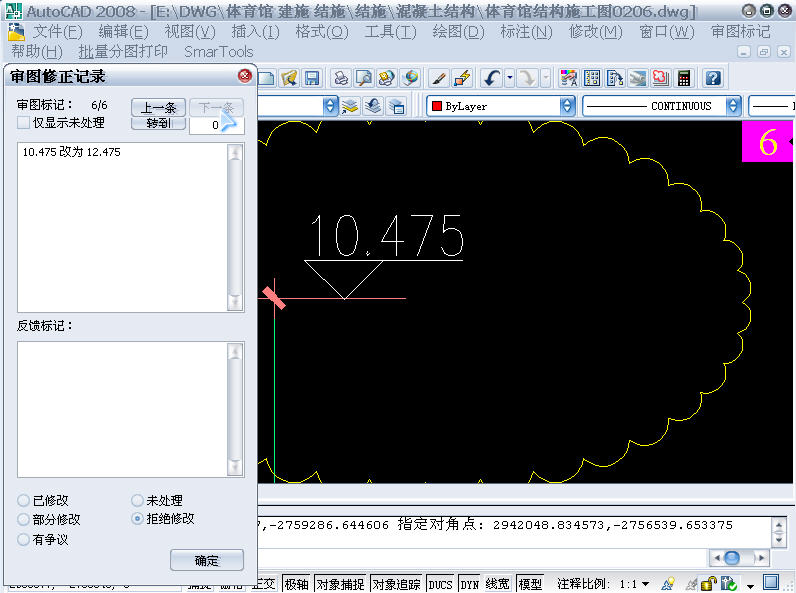Viewport: 796px width, 593px height.
Task: Open the Sheet Set Manager icon
Action: pos(638,78)
